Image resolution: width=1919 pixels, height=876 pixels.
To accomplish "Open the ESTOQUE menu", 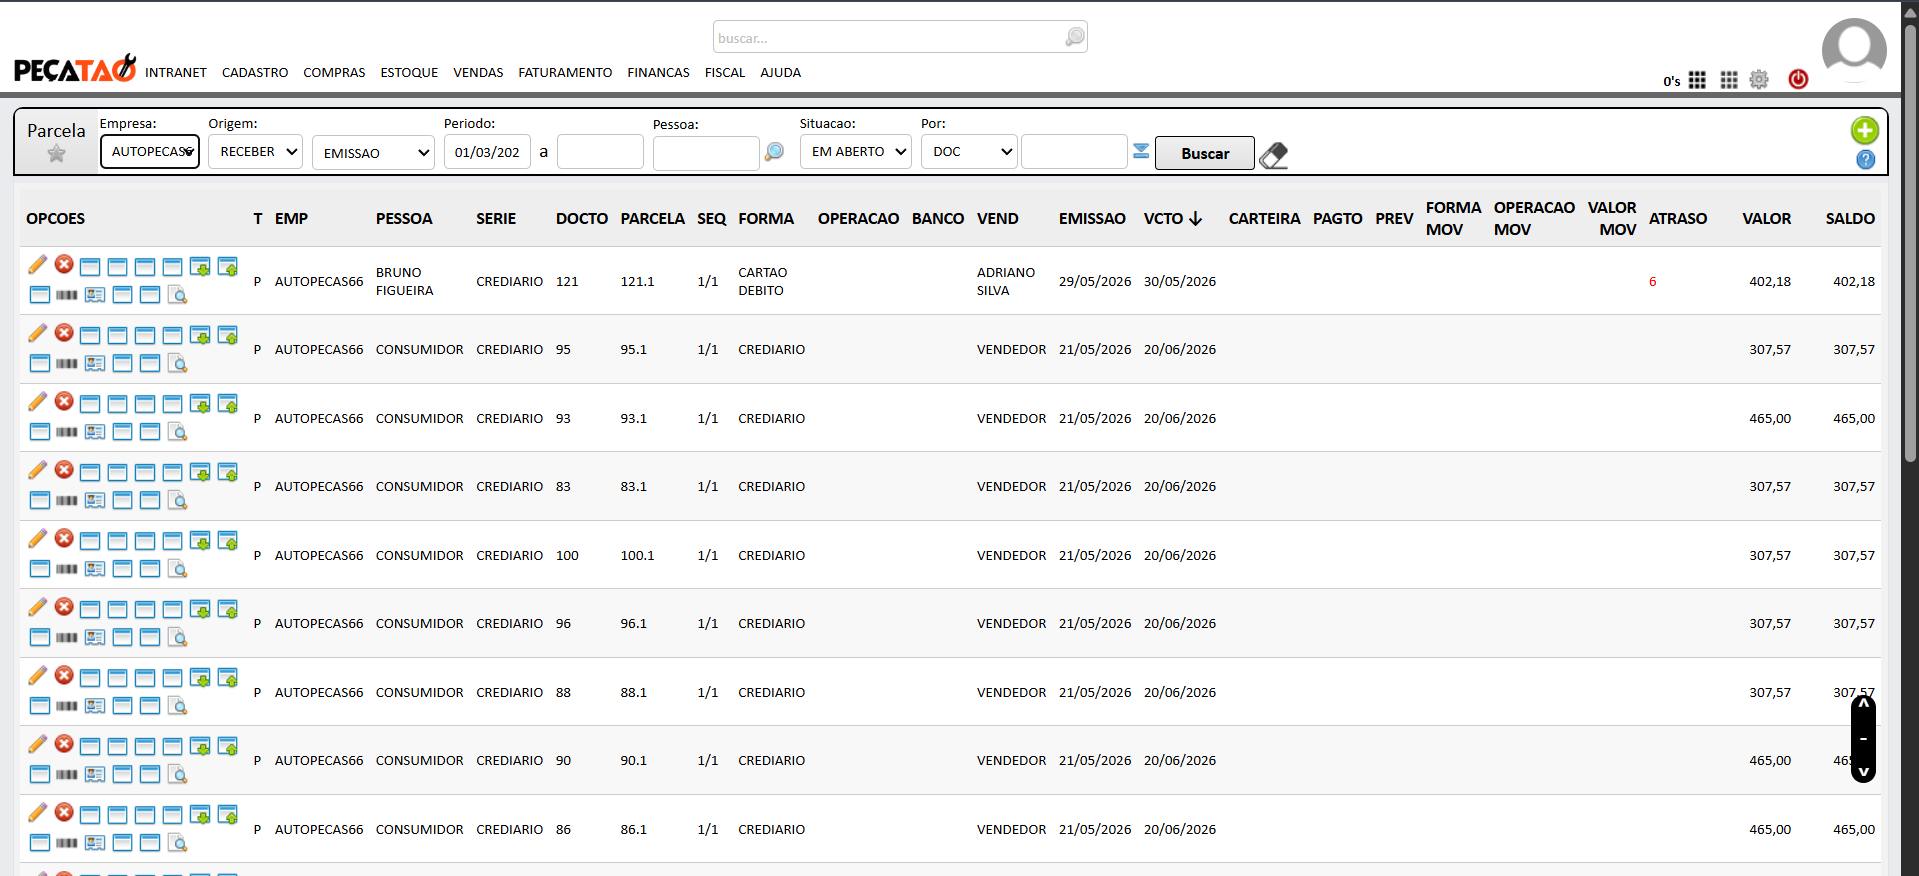I will [x=409, y=73].
